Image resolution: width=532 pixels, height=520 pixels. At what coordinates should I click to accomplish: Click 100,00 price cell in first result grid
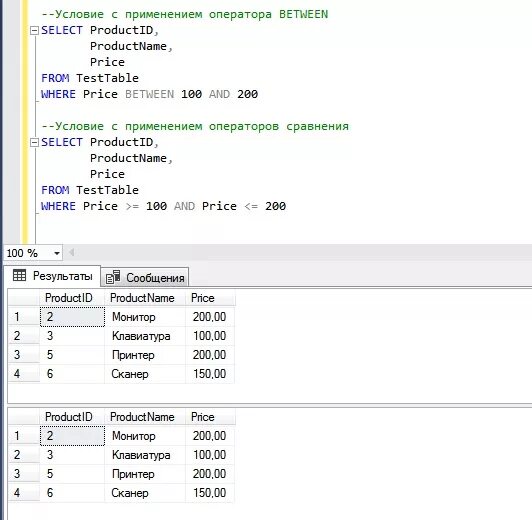(x=210, y=336)
